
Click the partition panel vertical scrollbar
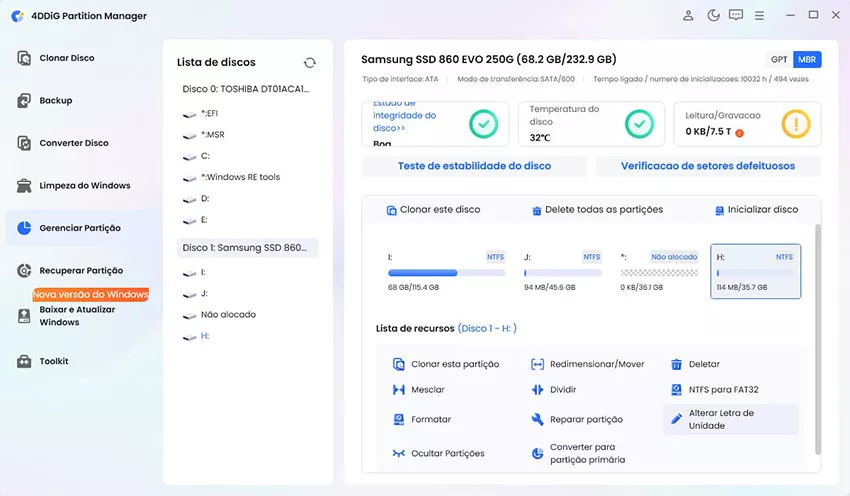click(817, 339)
